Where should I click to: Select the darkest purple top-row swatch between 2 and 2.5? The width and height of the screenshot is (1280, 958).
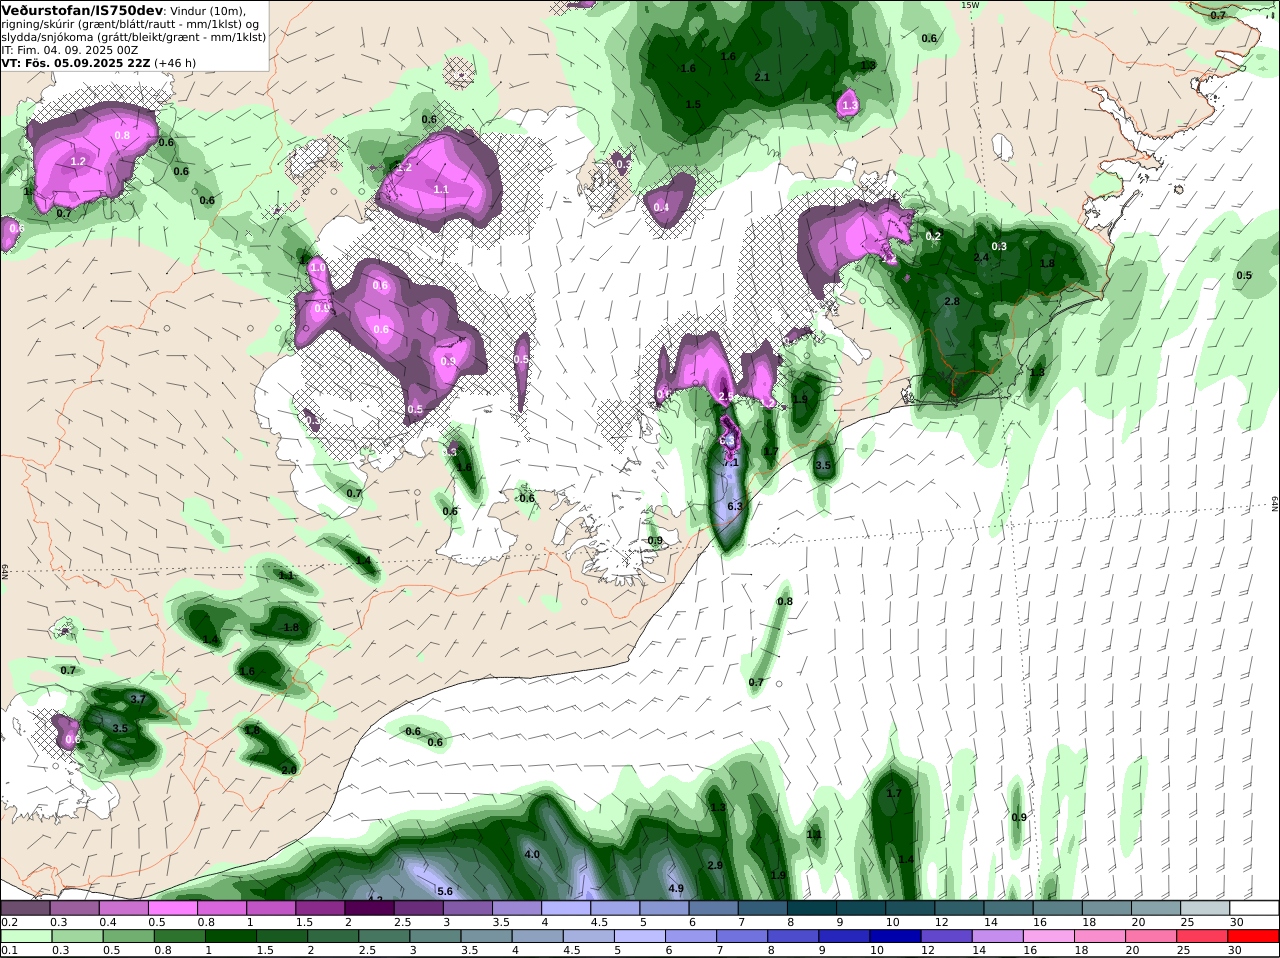[x=369, y=908]
